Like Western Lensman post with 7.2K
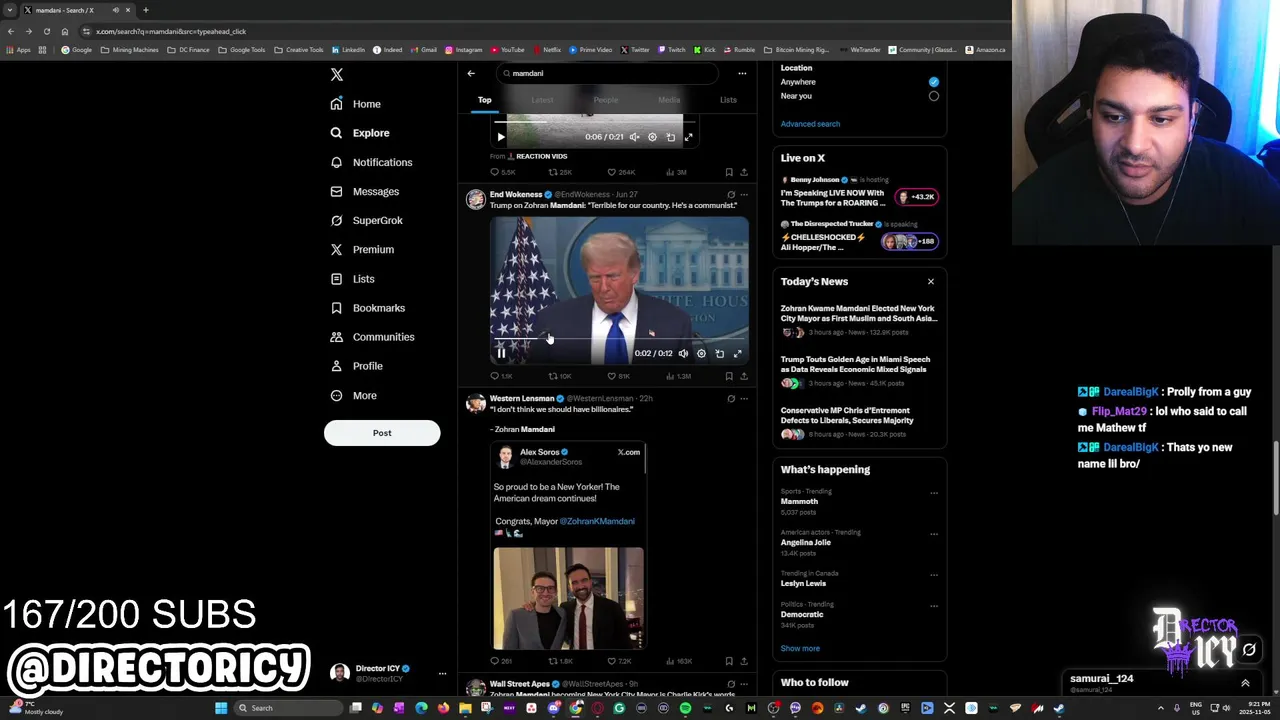The height and width of the screenshot is (720, 1280). click(x=618, y=661)
